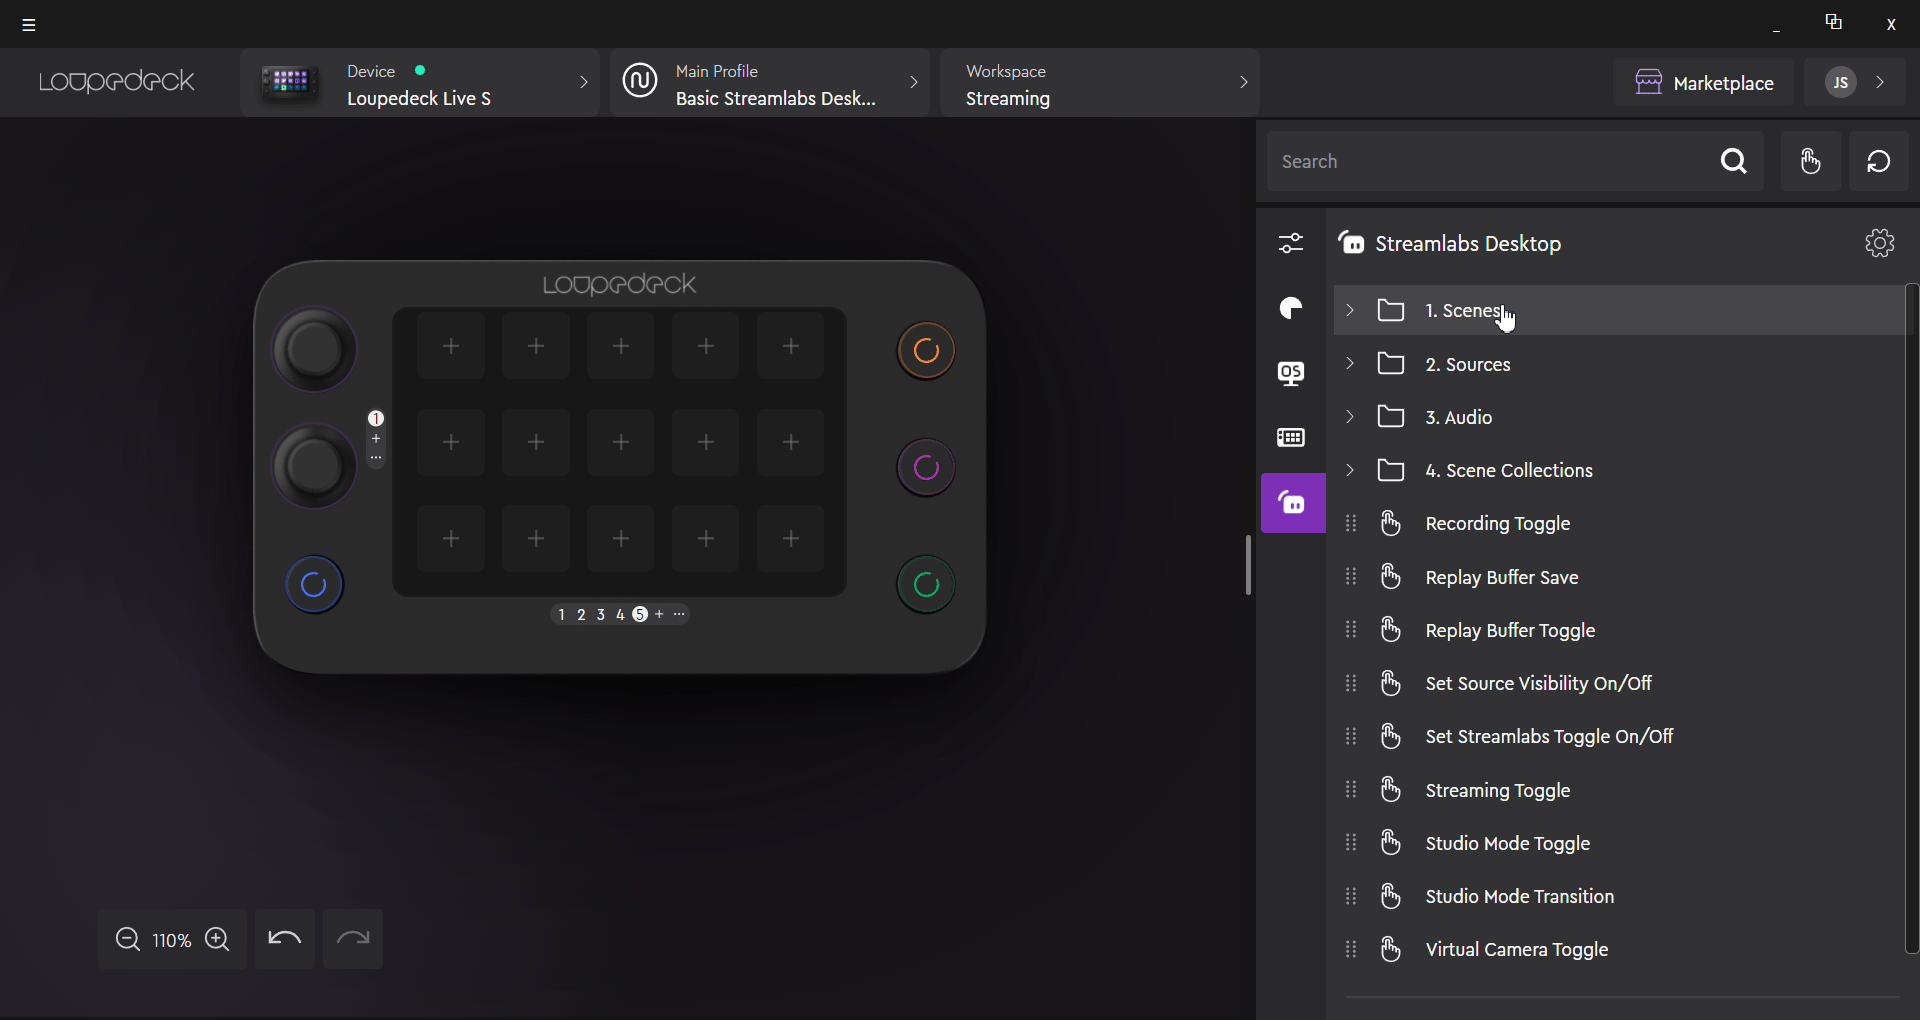Viewport: 1920px width, 1020px height.
Task: Select the Streaming Toggle action
Action: click(x=1497, y=791)
